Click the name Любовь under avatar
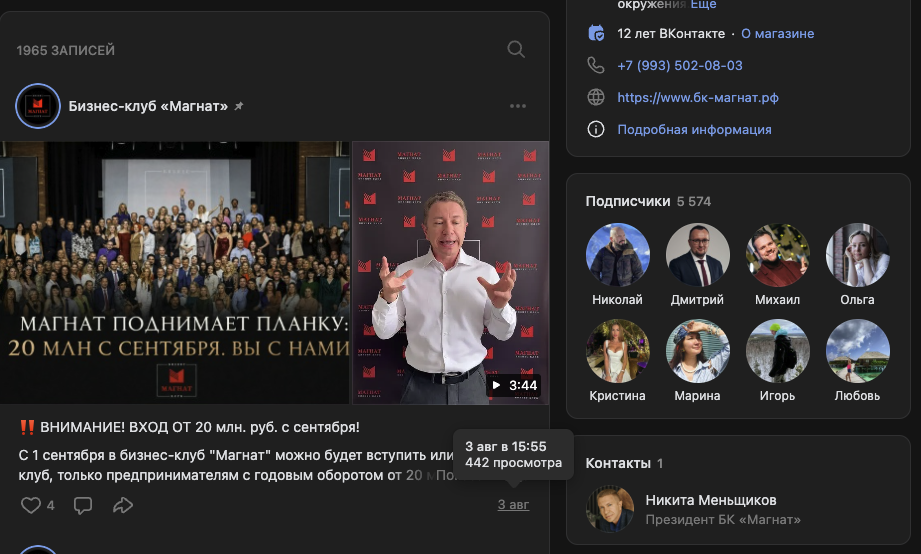Screen dimensions: 921x554 point(858,396)
